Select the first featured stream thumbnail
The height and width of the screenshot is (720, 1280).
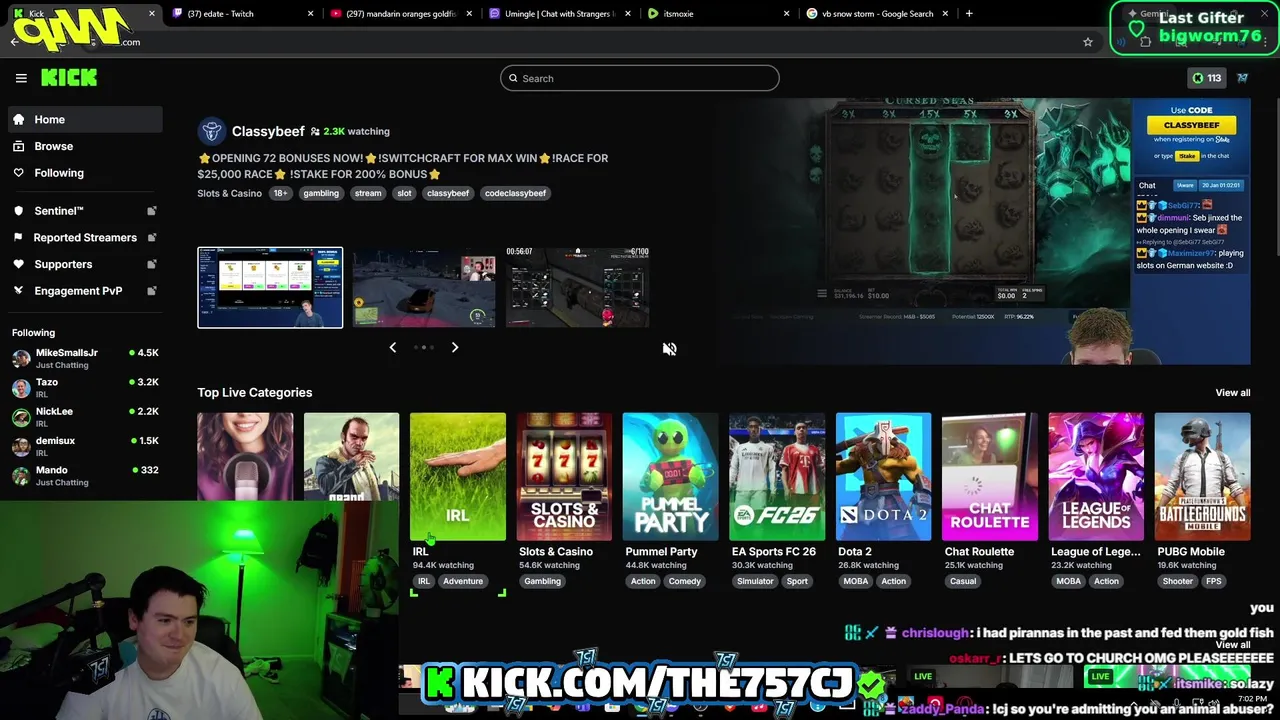(270, 287)
